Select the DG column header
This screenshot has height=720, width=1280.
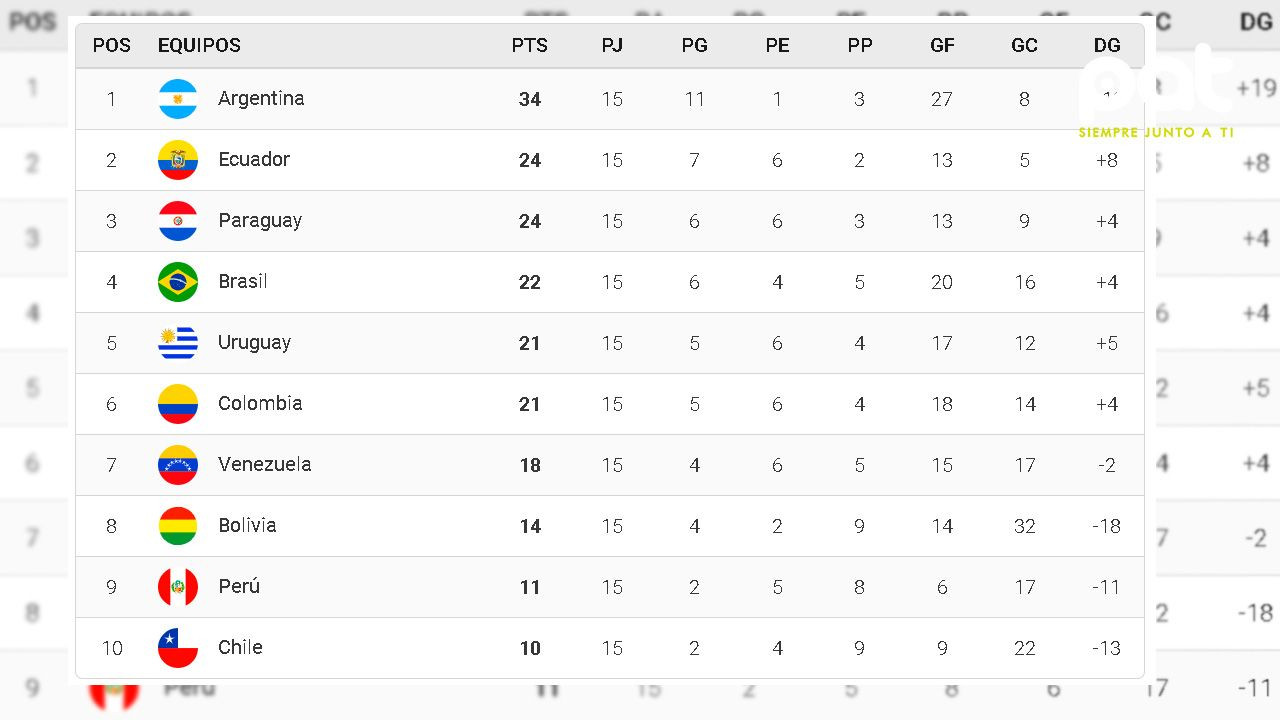(1107, 45)
